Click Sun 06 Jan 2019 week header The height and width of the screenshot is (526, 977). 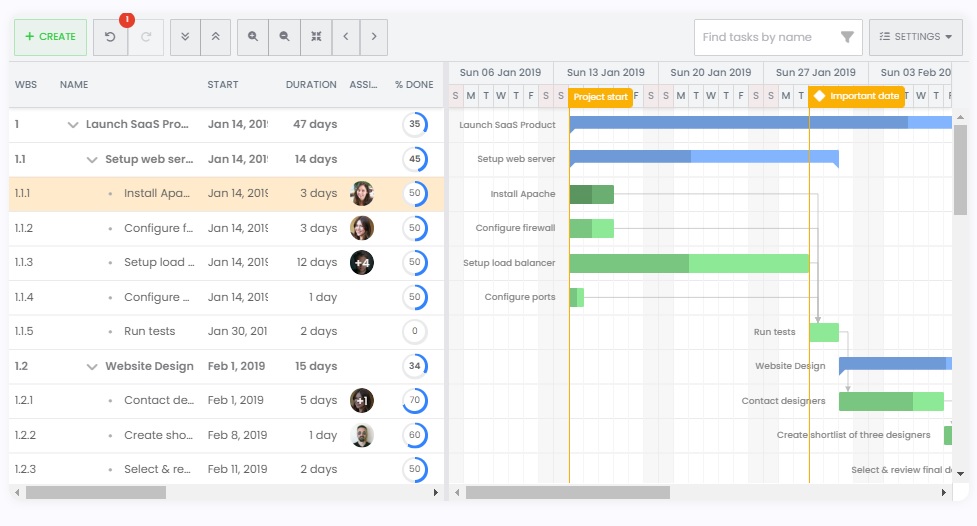[500, 72]
